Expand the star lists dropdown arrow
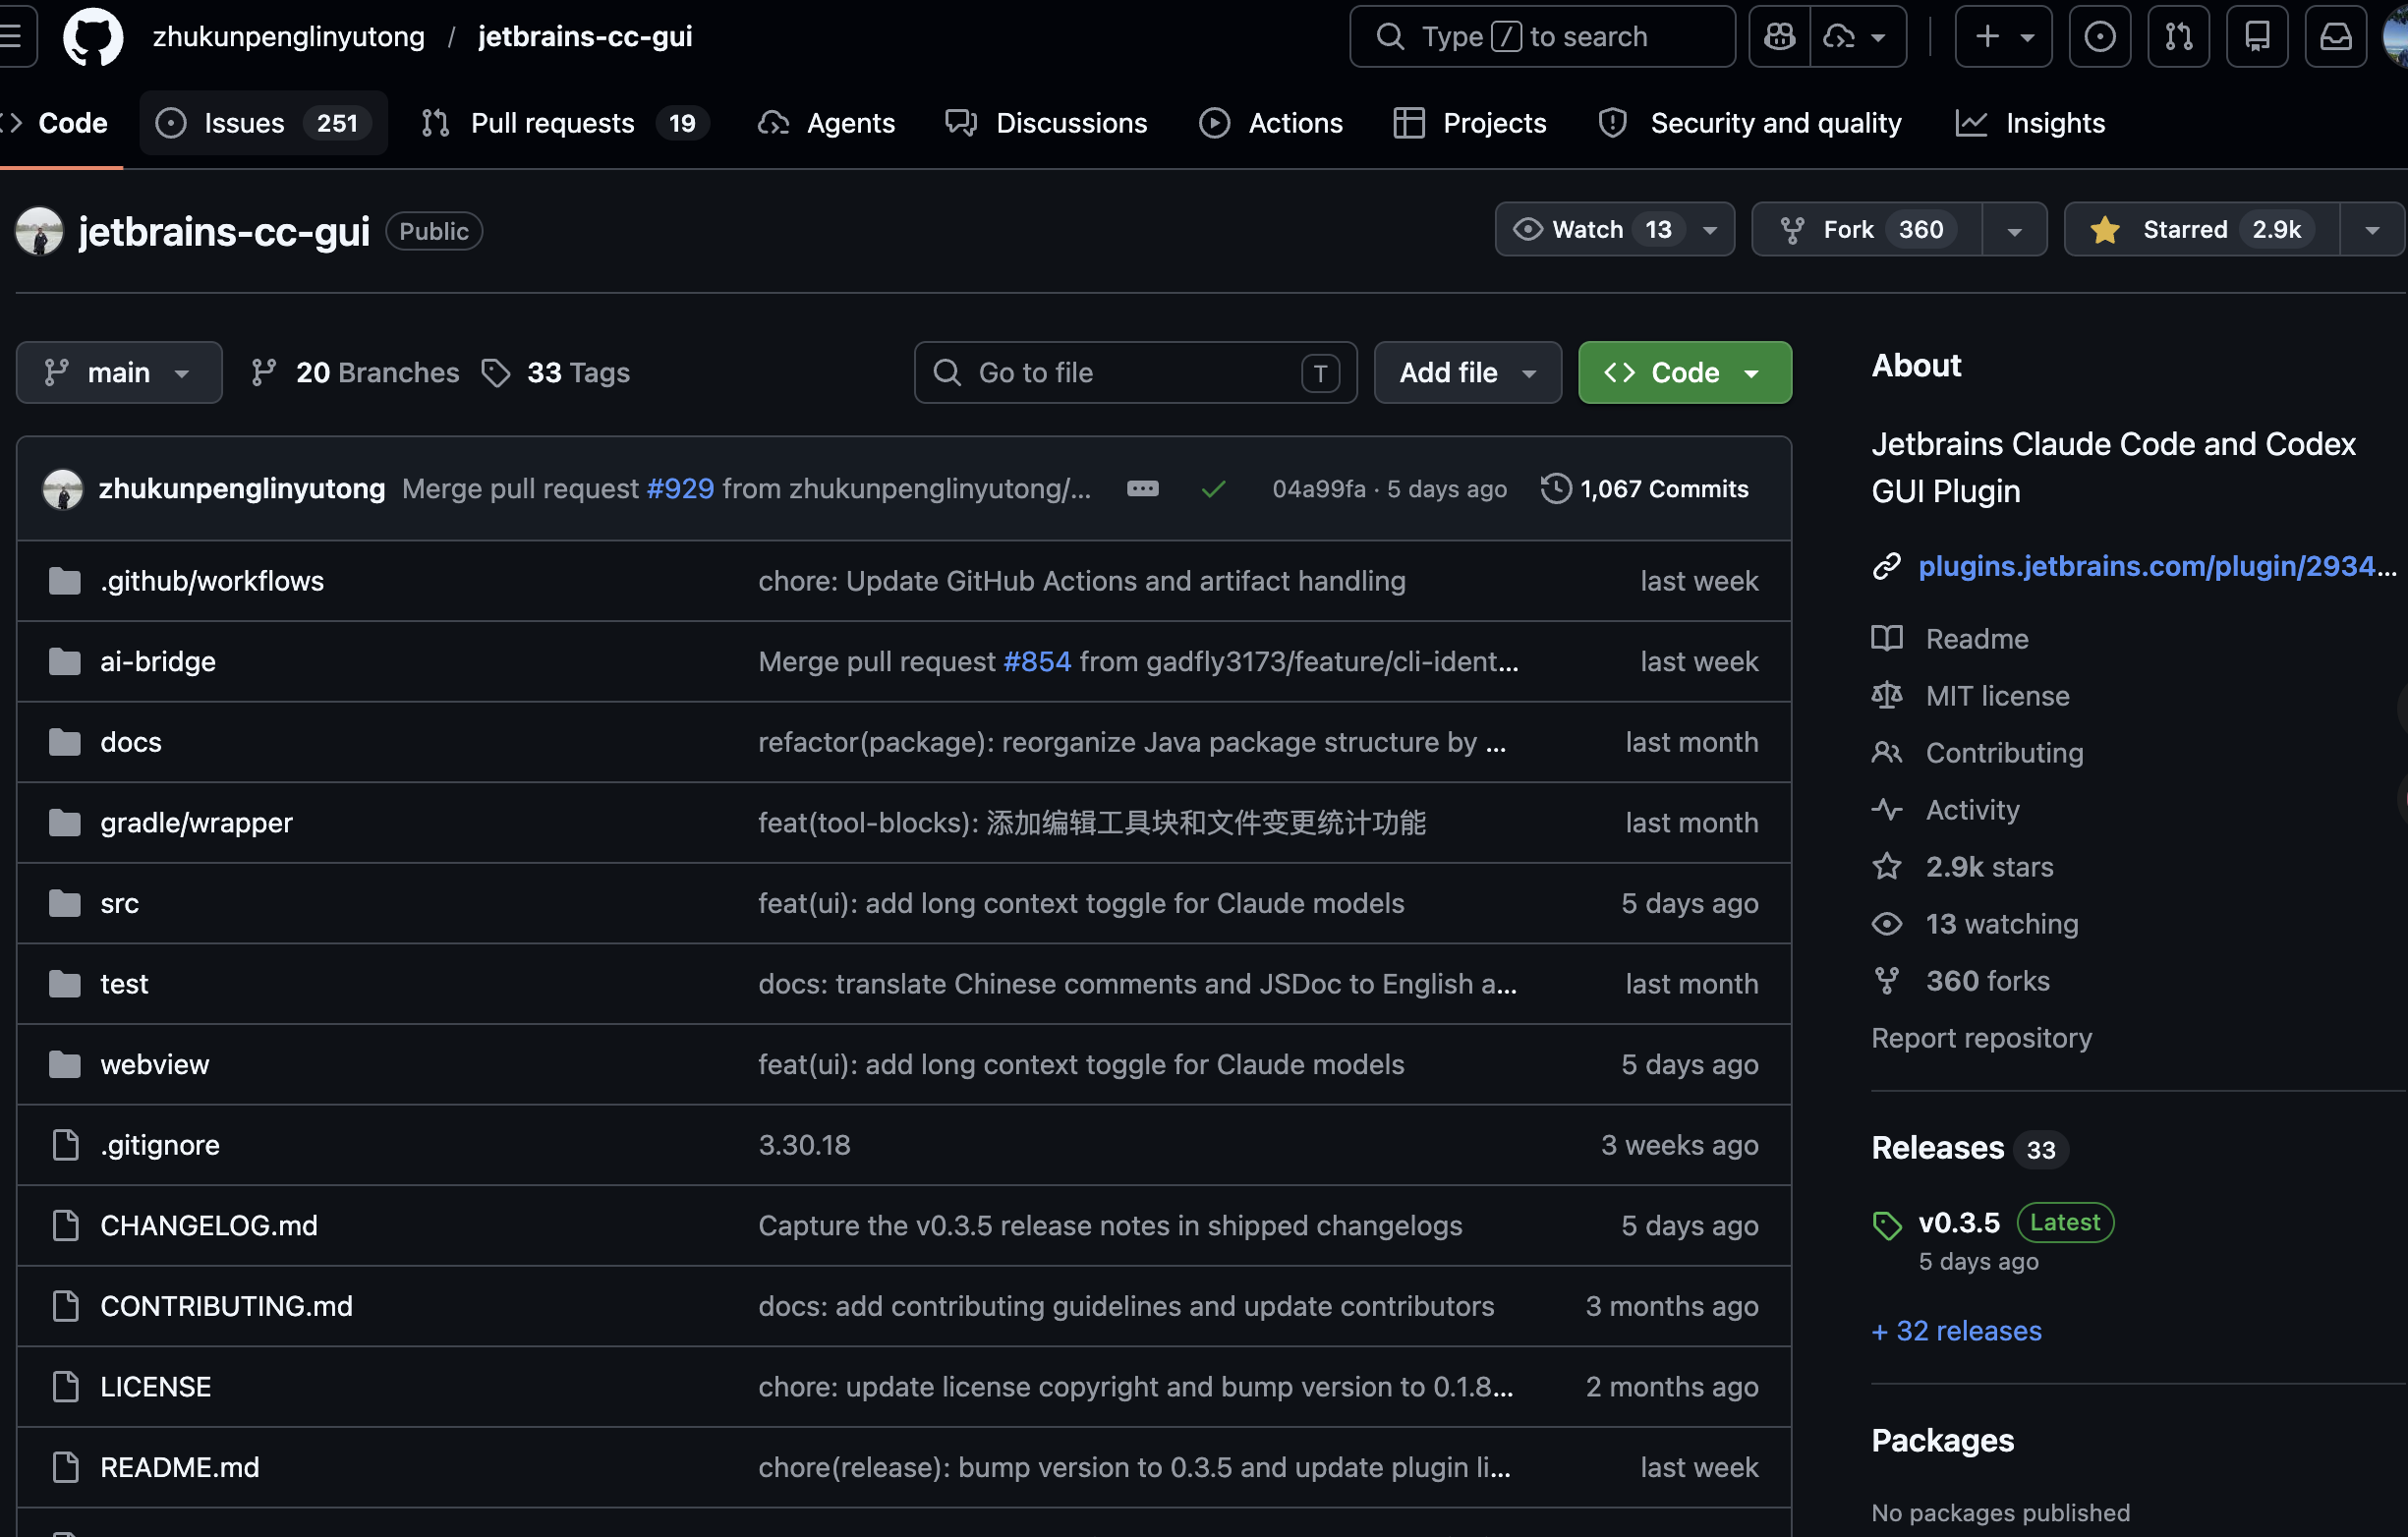This screenshot has height=1537, width=2408. [x=2372, y=230]
